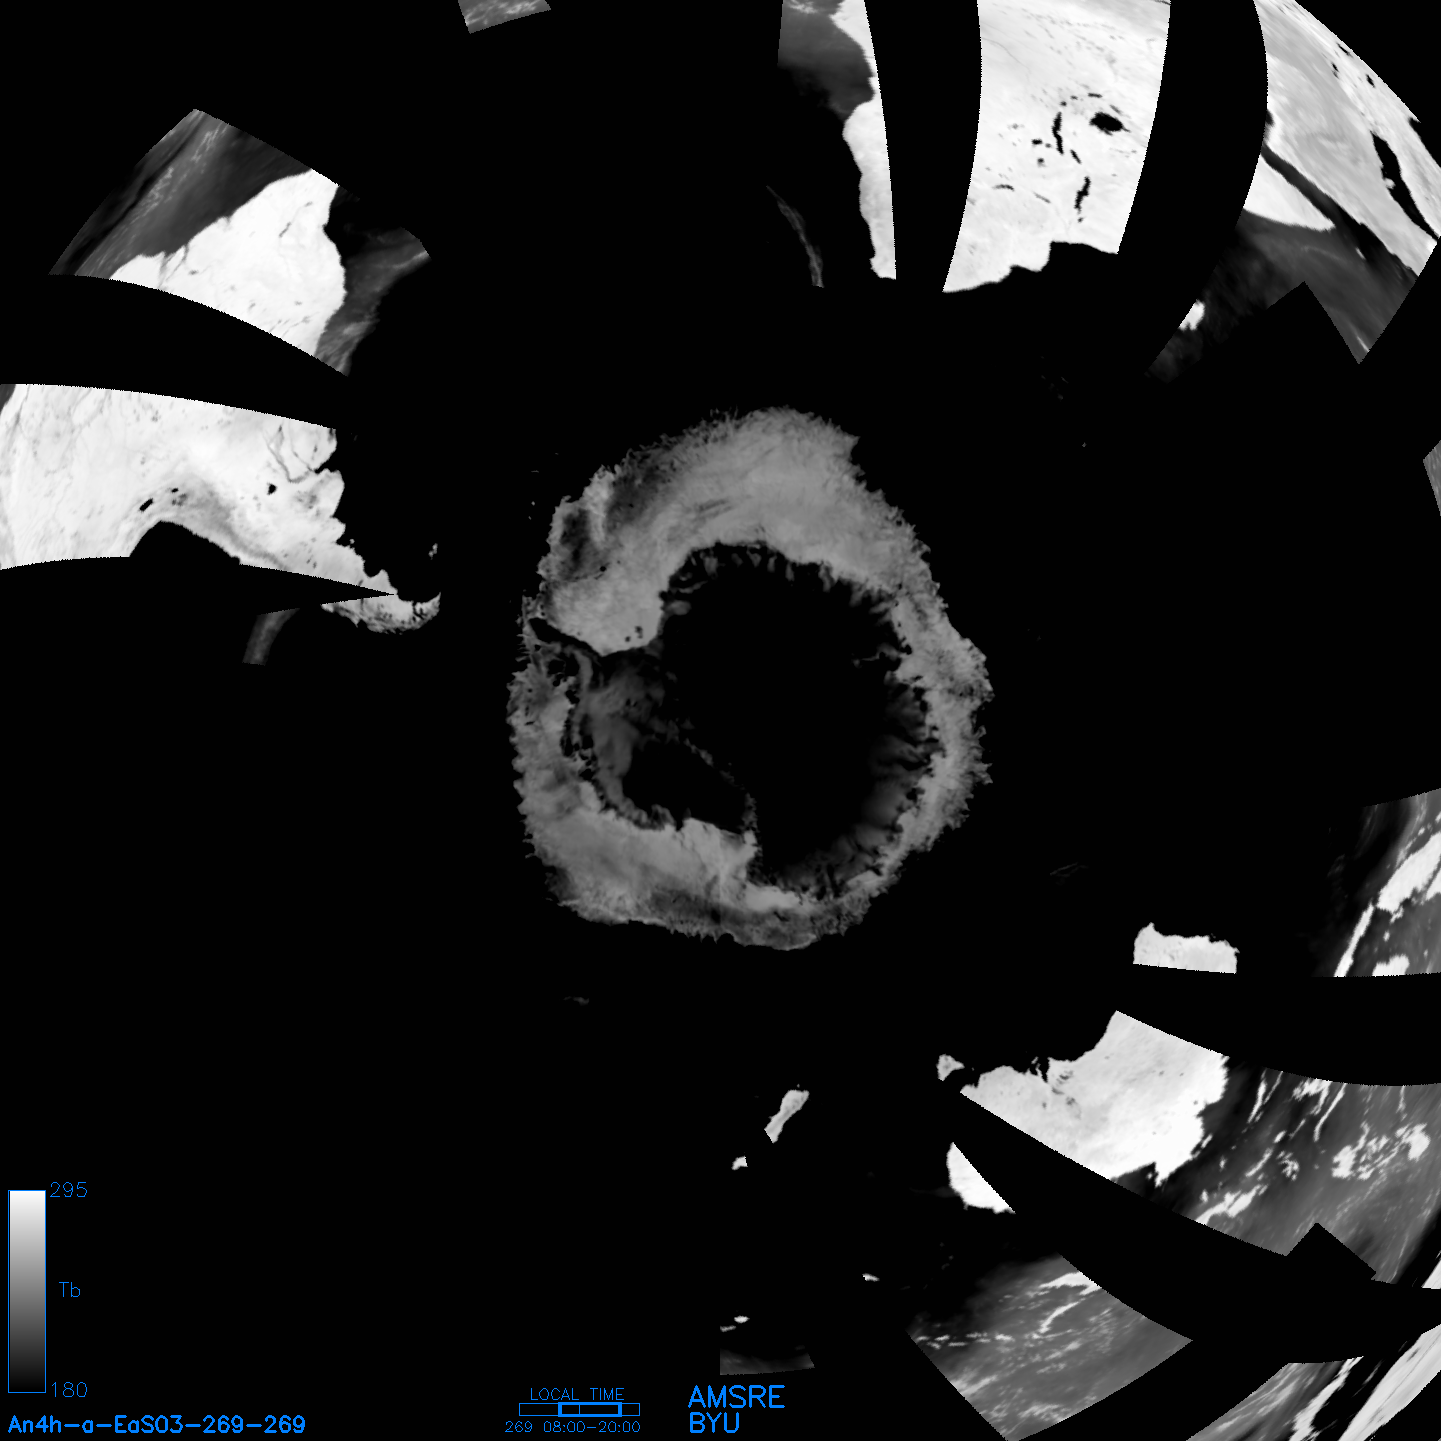Click the Tb brightness temperature label

[69, 1290]
